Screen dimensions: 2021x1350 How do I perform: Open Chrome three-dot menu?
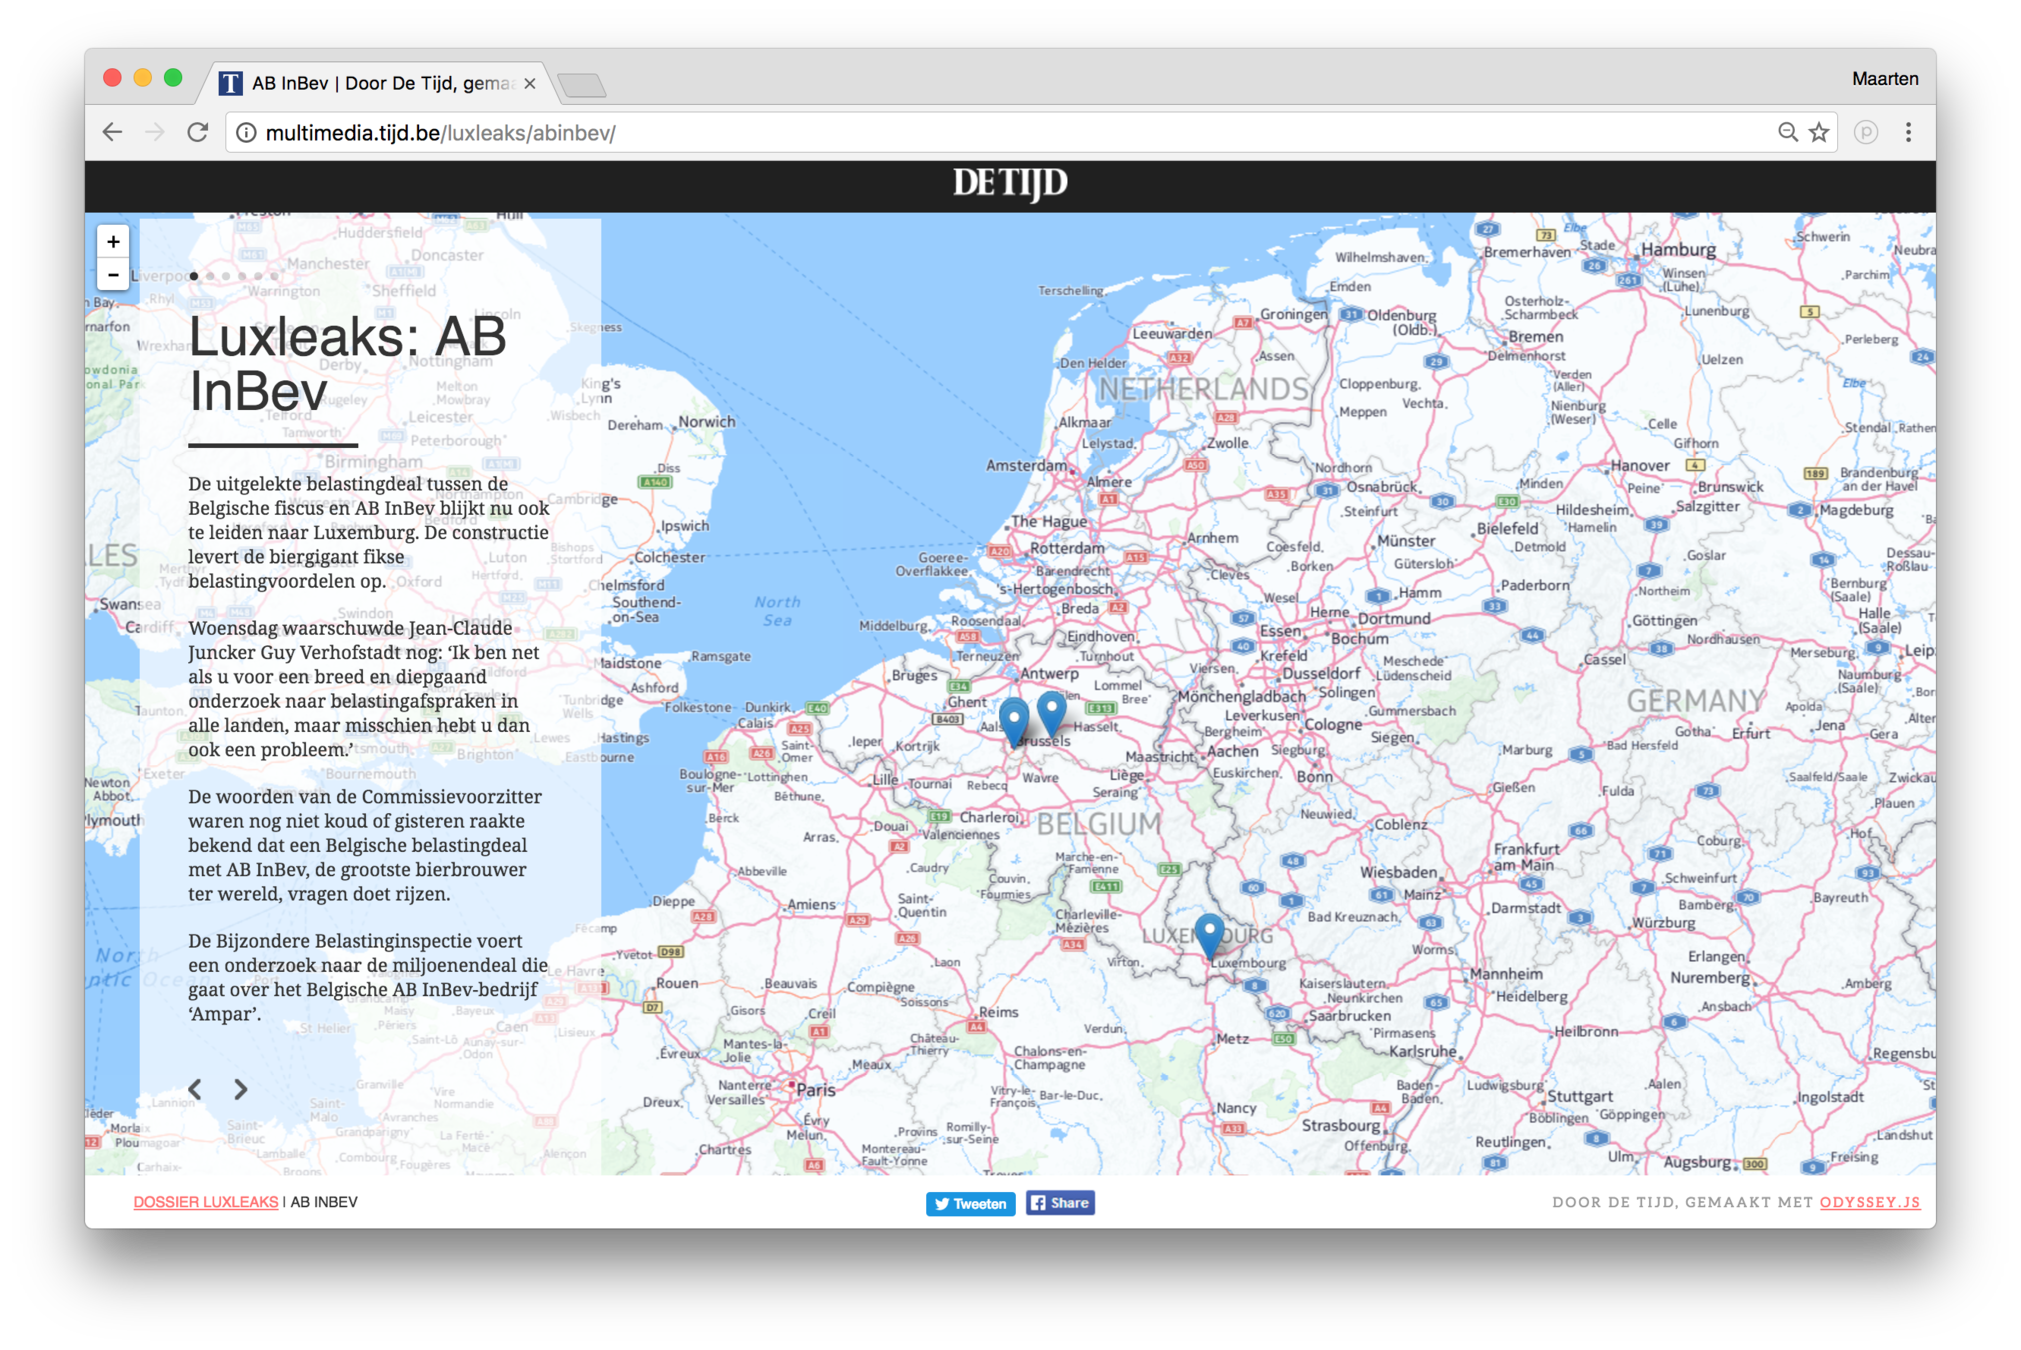pos(1908,132)
